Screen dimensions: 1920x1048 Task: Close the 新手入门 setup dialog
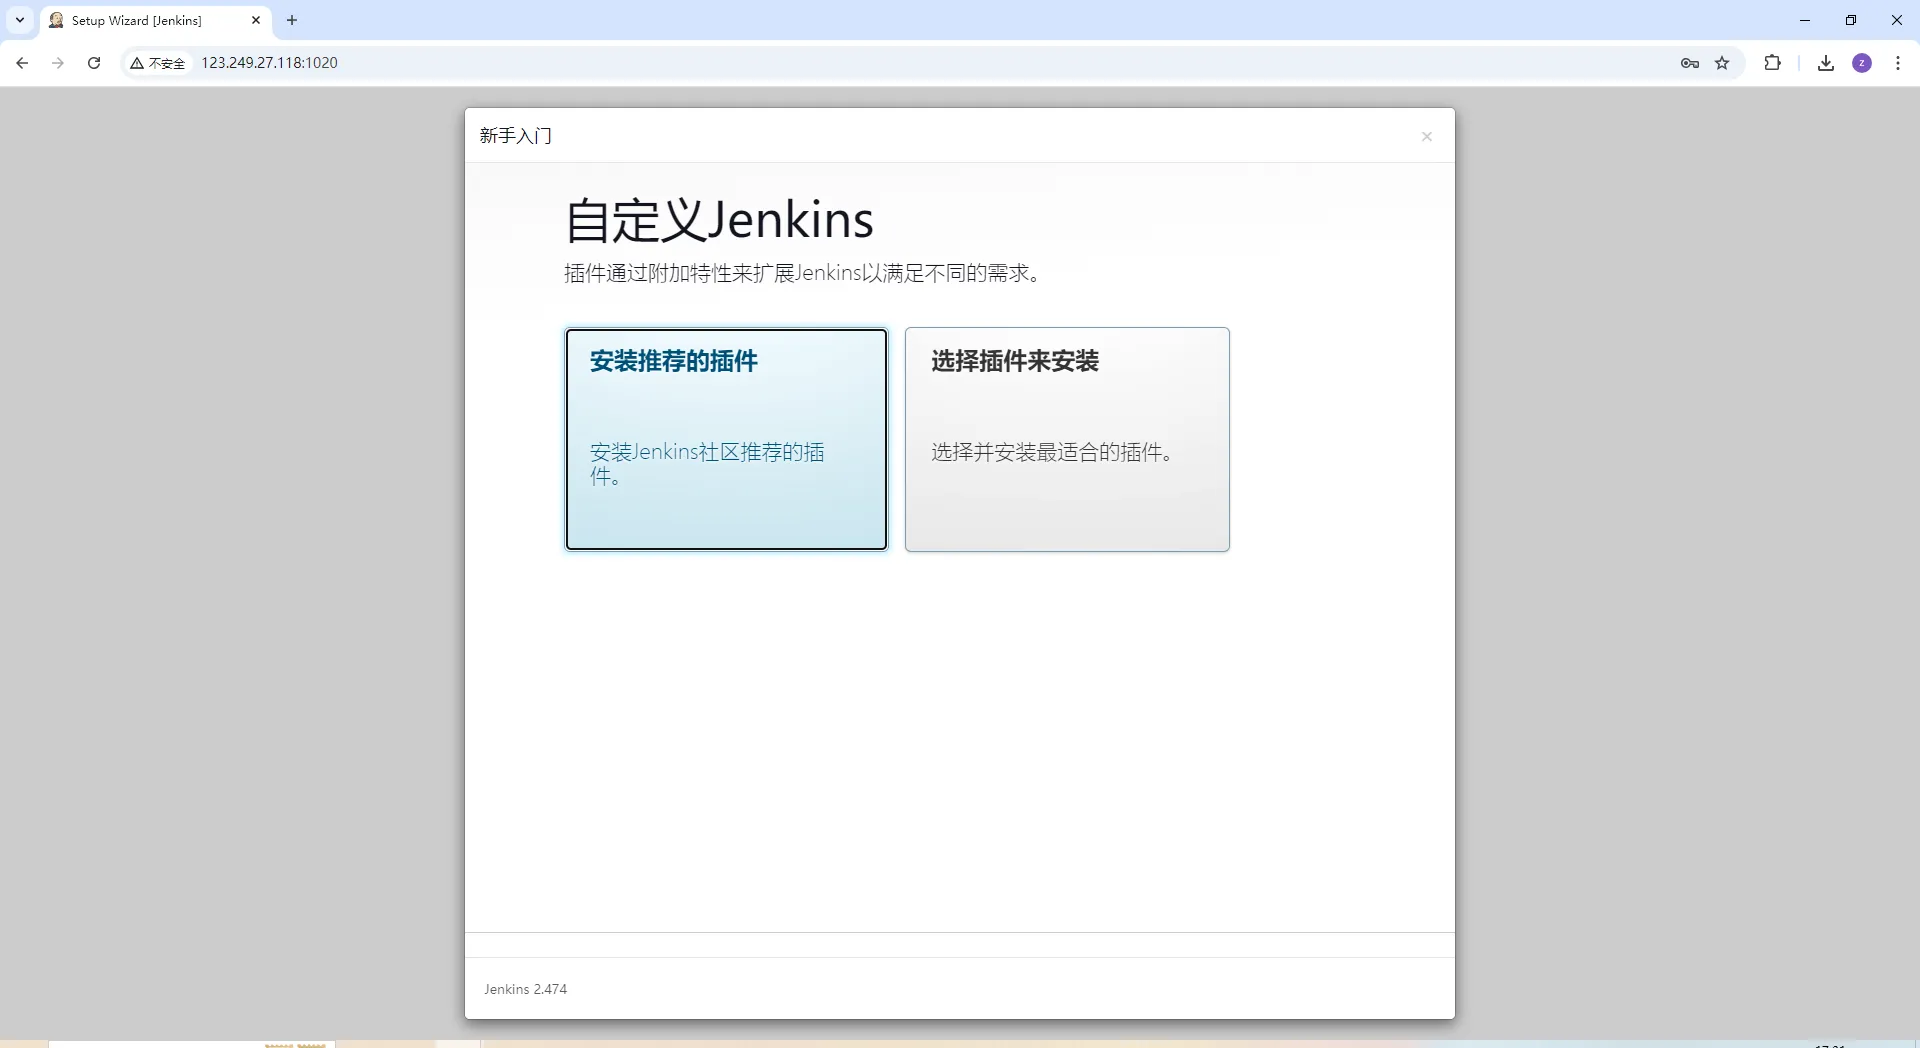coord(1427,136)
